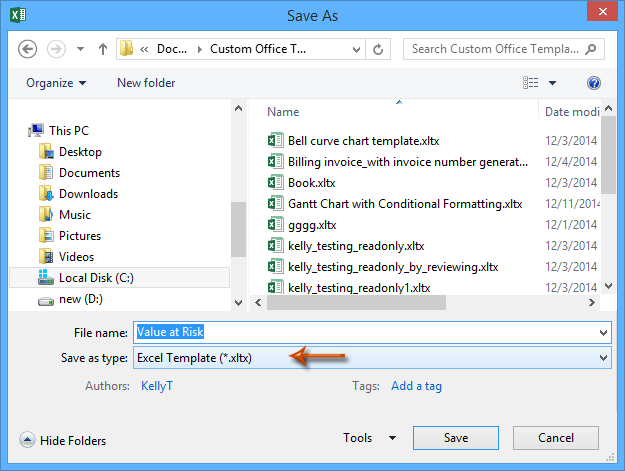Viewport: 625px width, 471px height.
Task: Open the Help question mark icon
Action: tap(594, 83)
